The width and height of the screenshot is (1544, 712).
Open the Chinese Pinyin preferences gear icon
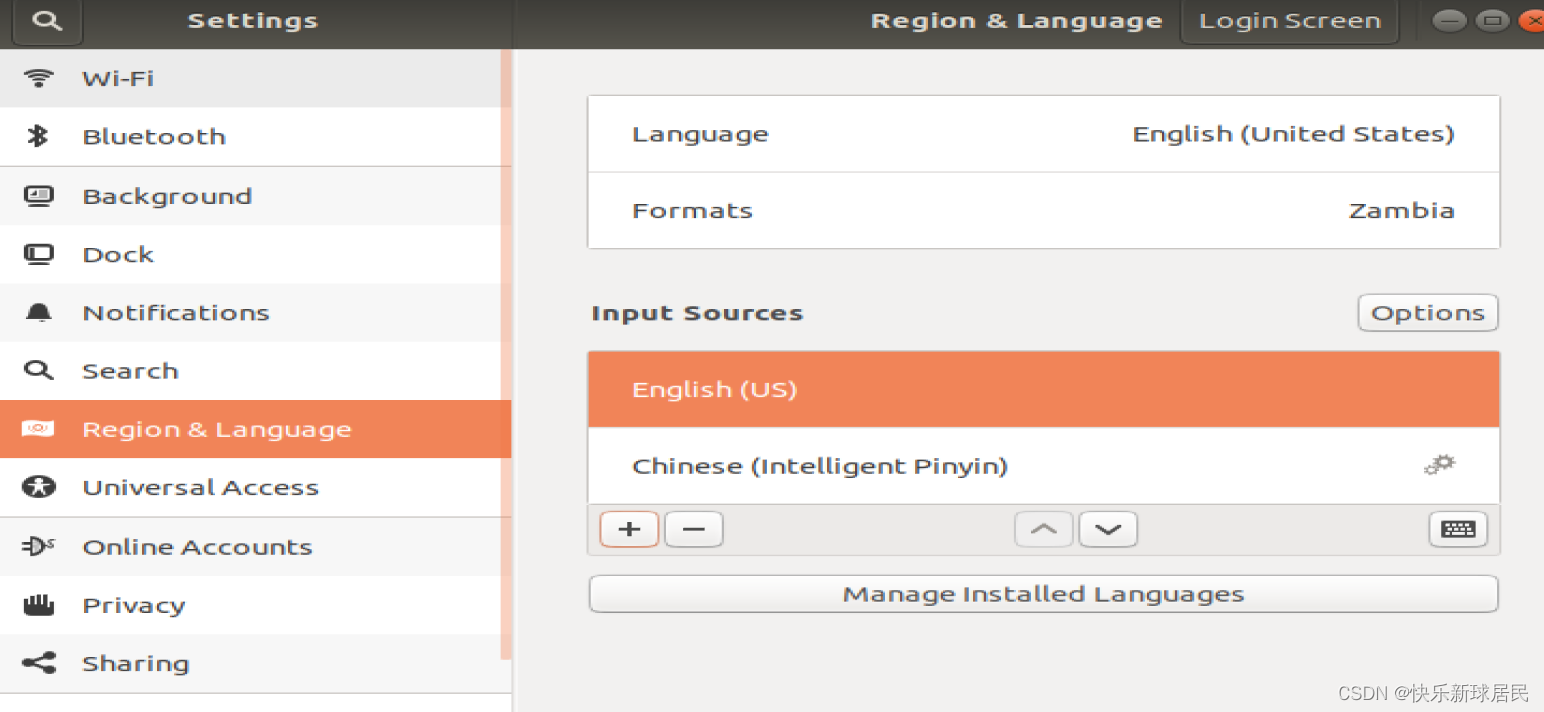coord(1439,464)
